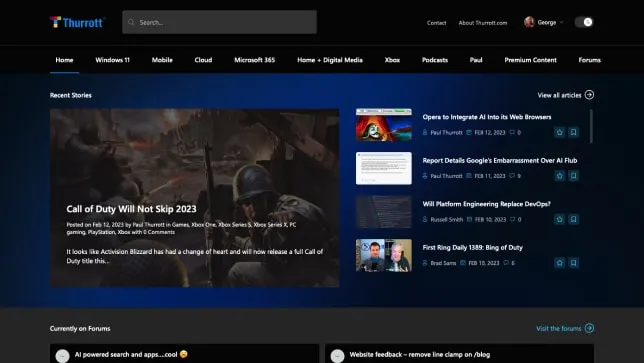644x363 pixels.
Task: Click comment icon on Google Flub article
Action: [x=512, y=176]
